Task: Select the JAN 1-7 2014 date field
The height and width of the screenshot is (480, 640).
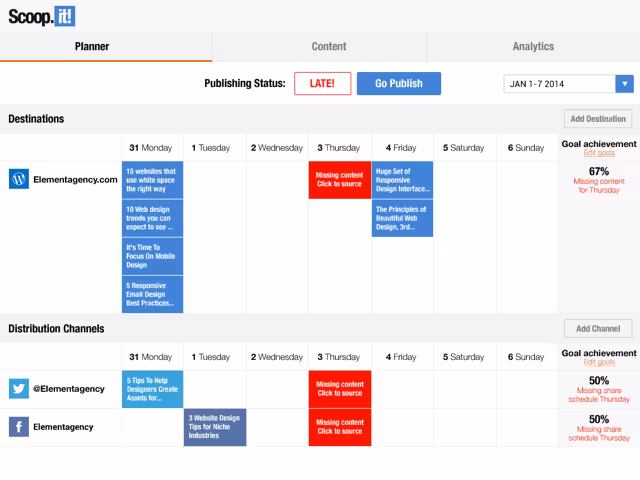Action: 560,84
